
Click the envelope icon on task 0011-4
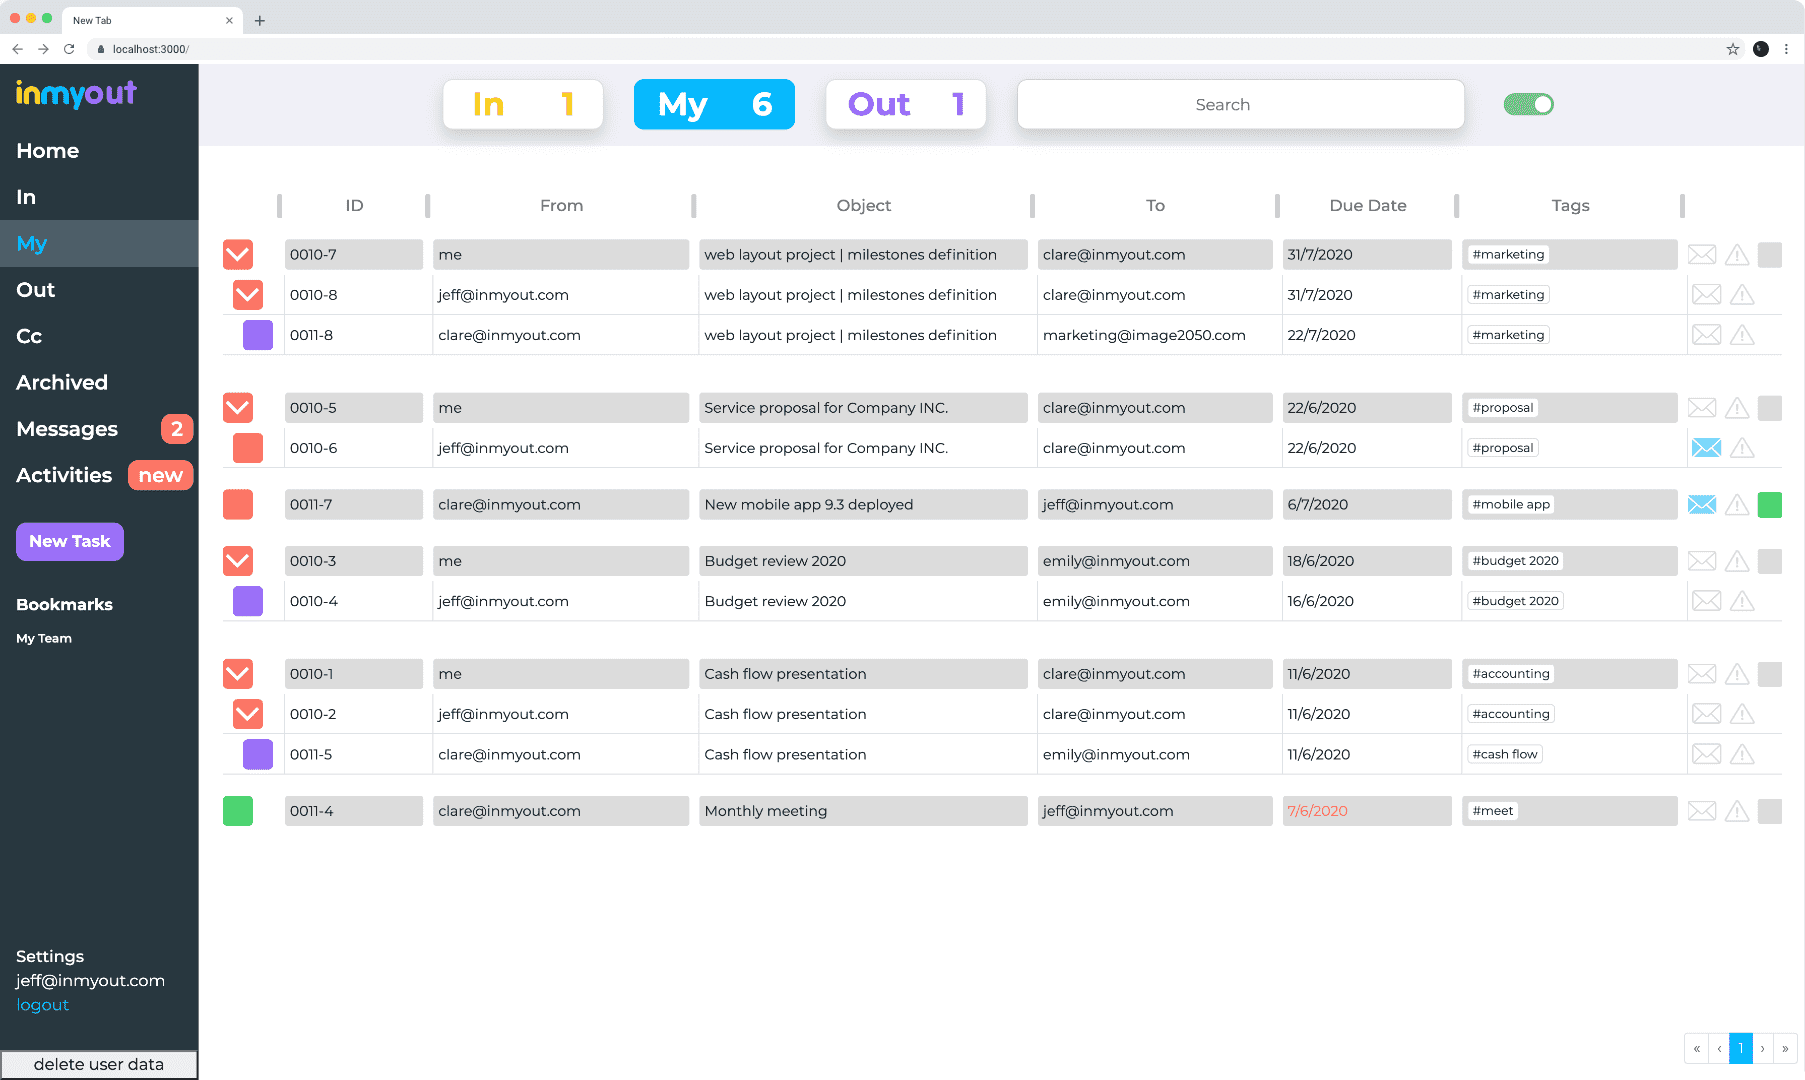coord(1702,811)
